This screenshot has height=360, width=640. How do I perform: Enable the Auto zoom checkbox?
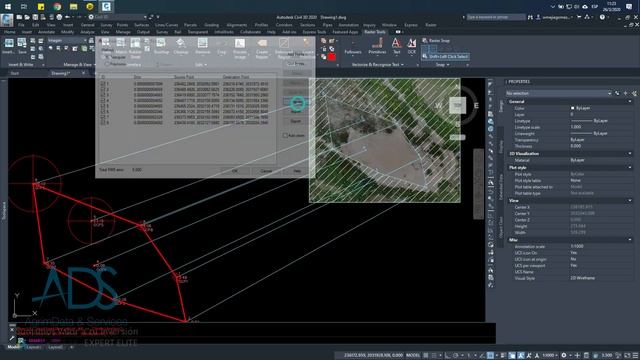pyautogui.click(x=285, y=135)
